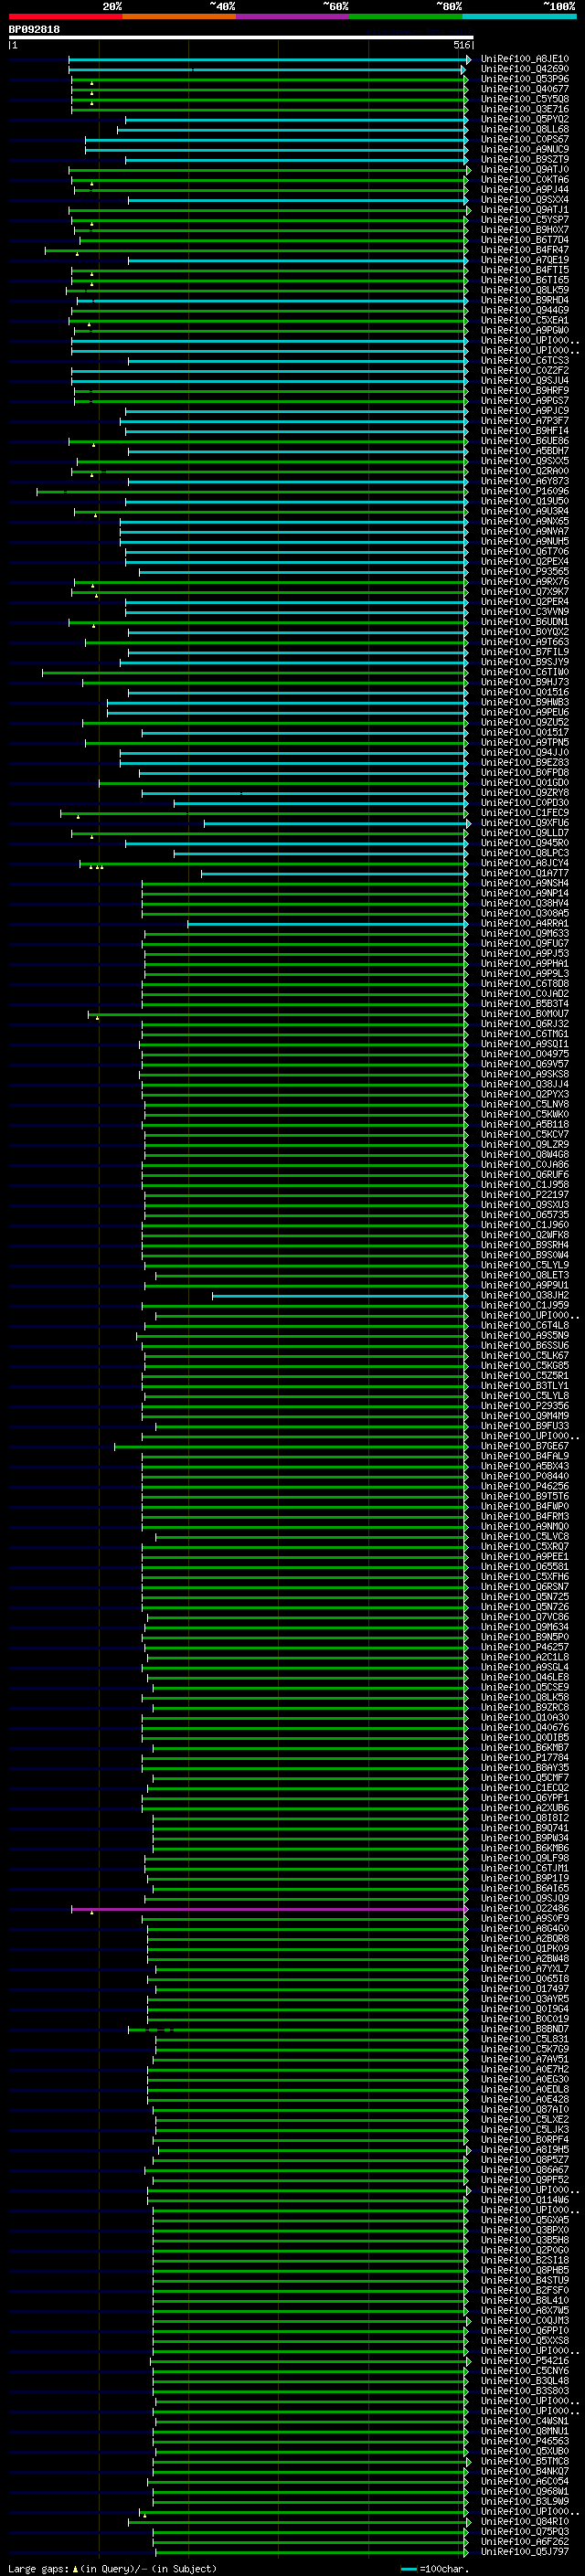This screenshot has height=2576, width=585.
Task: Open hit UniRef100_A8JE10
Action: coord(525,59)
